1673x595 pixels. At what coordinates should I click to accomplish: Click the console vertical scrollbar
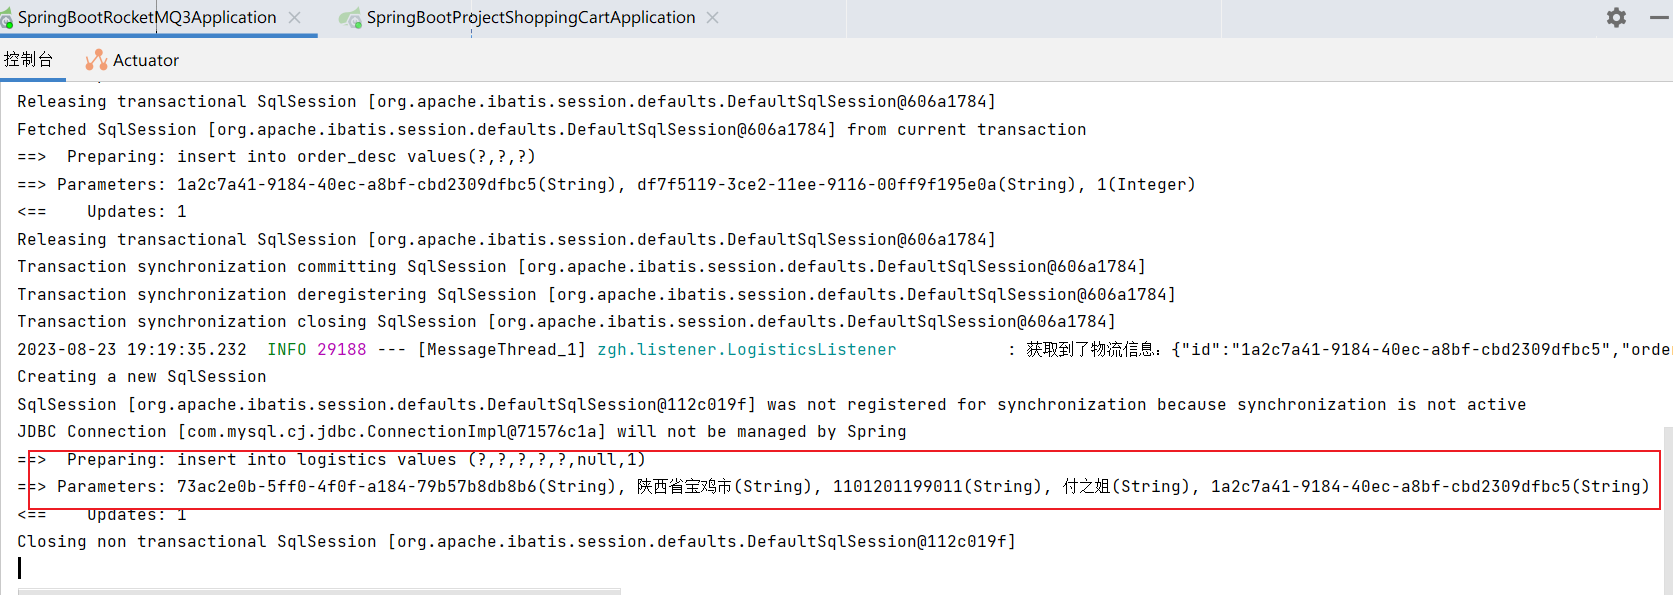pos(1668,510)
